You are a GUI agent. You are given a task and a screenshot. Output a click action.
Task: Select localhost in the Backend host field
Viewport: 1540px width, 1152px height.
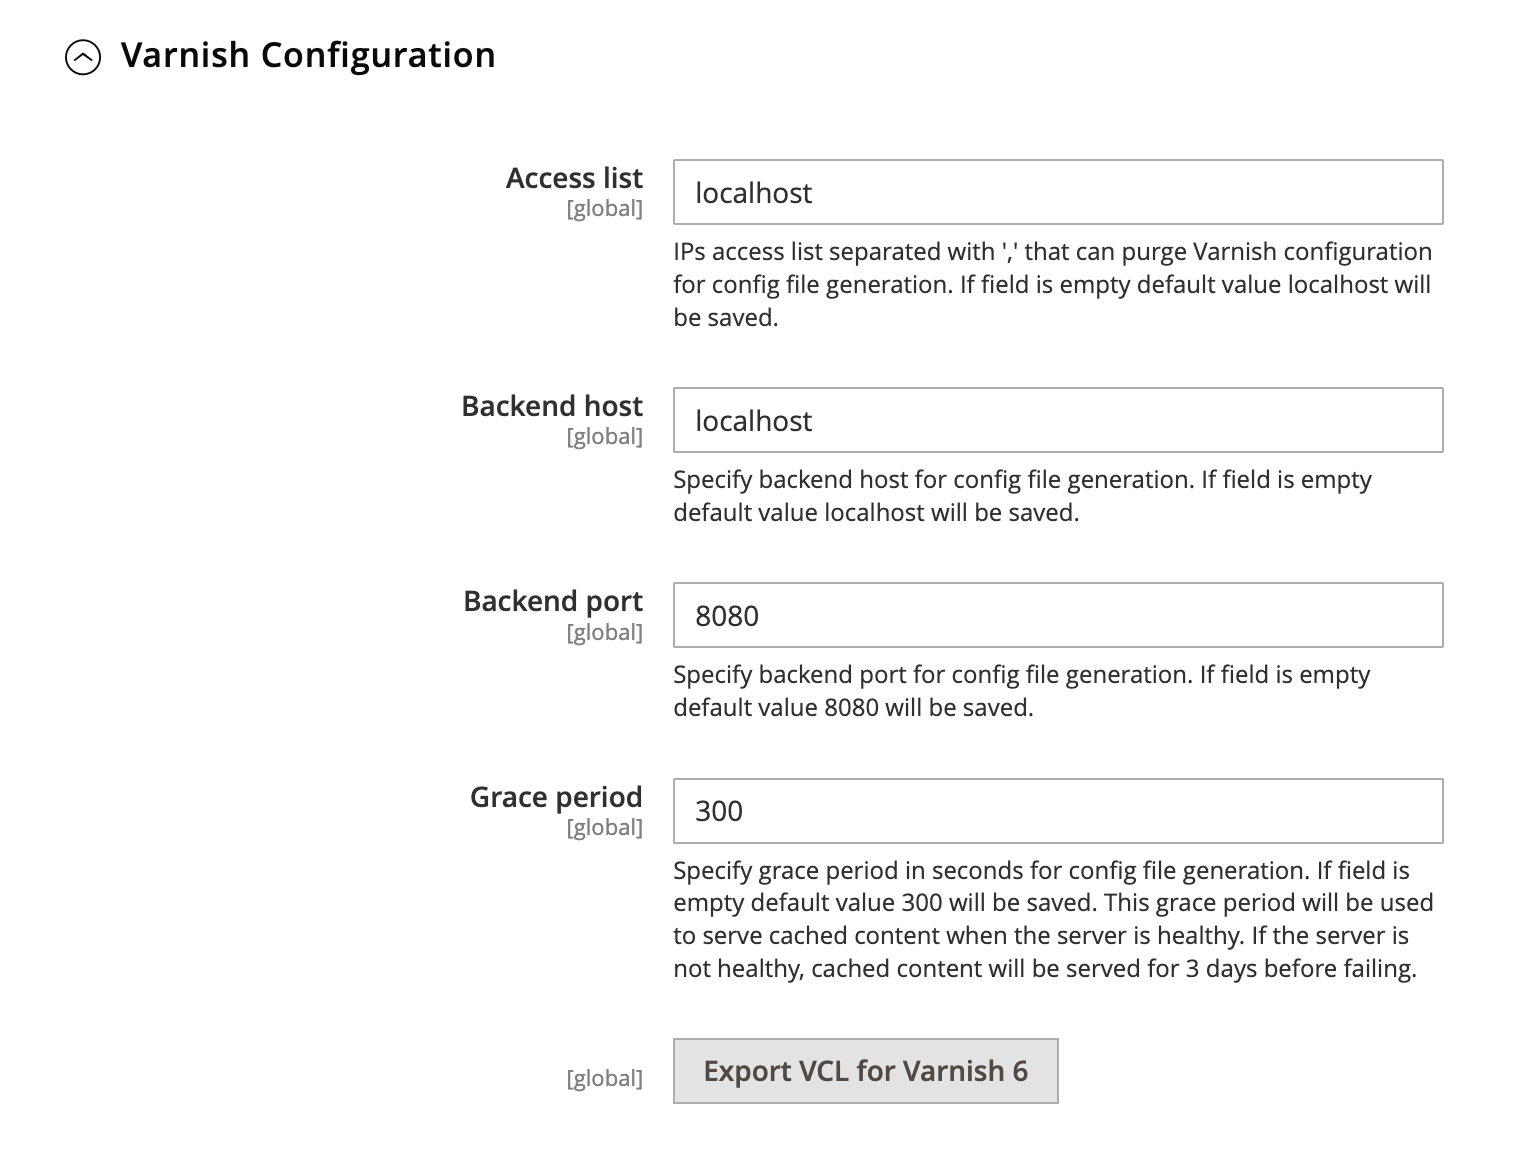752,421
